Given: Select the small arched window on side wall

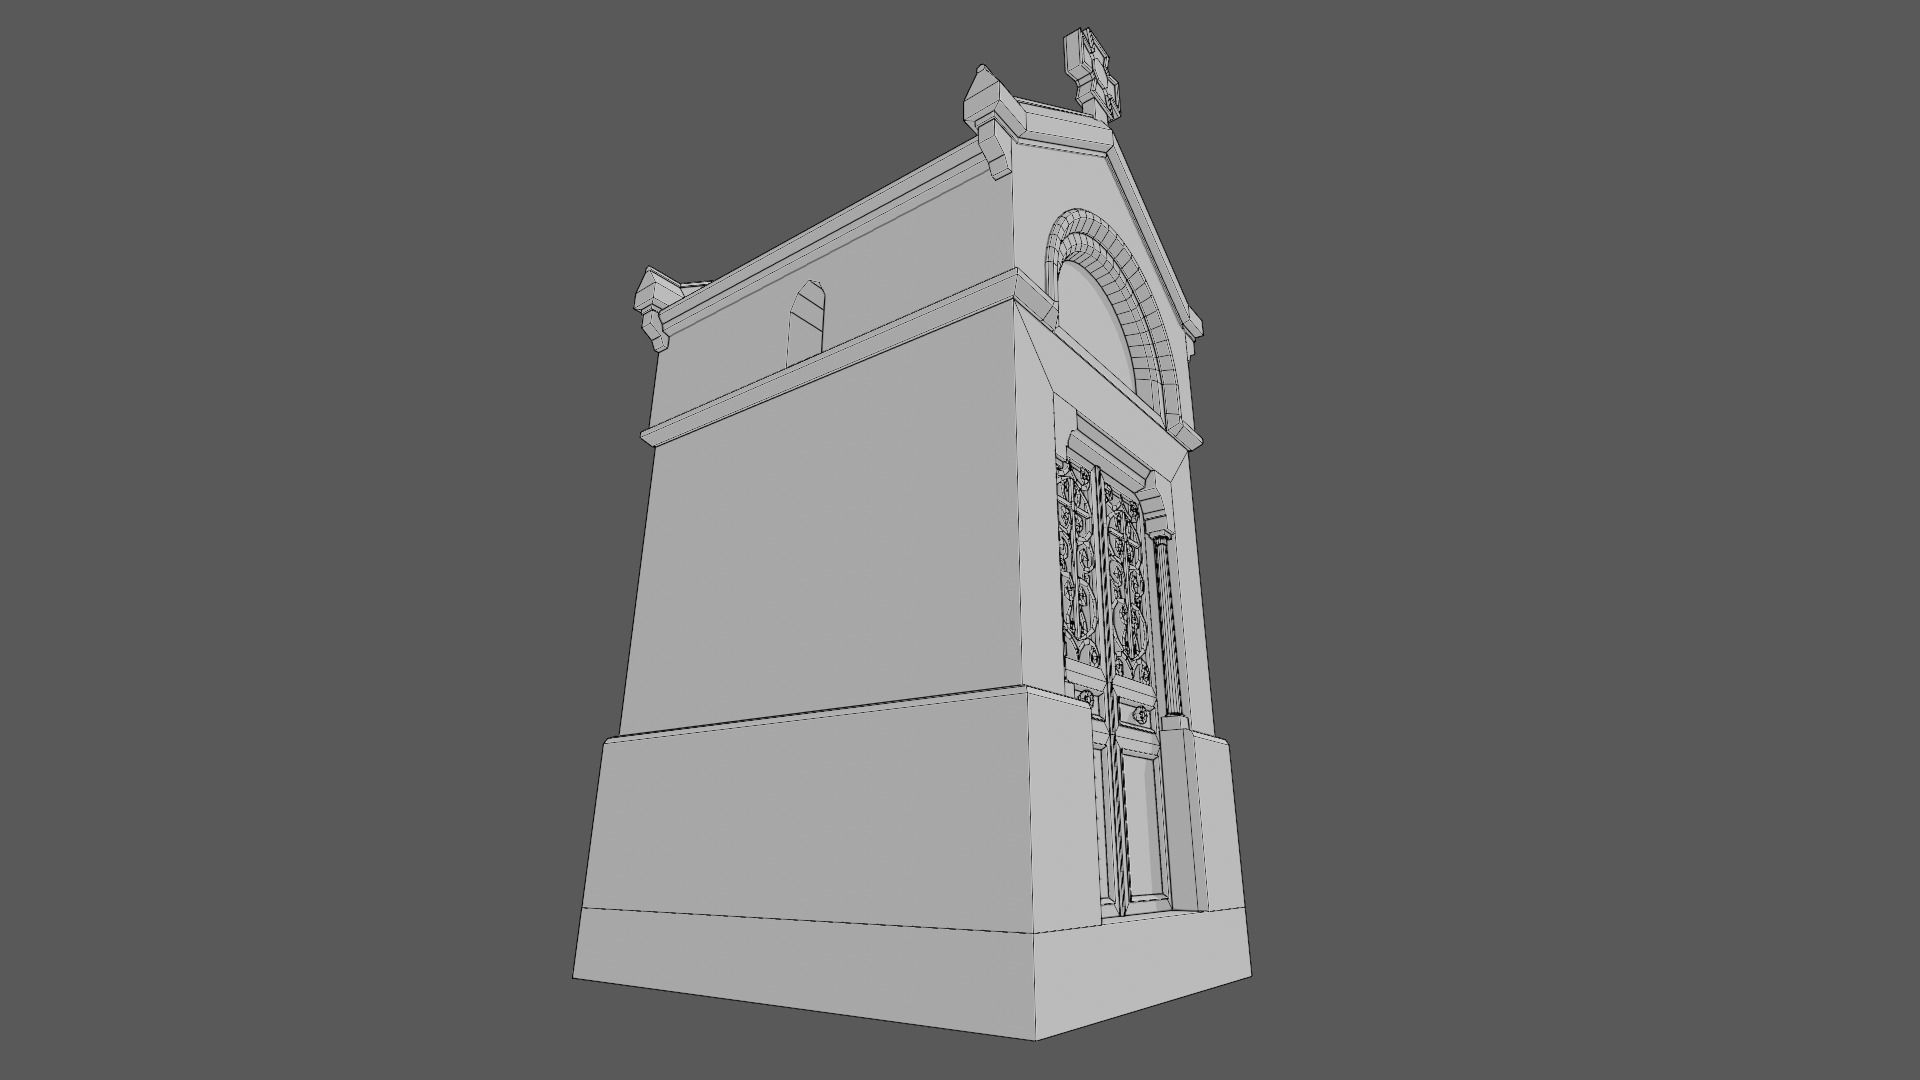Looking at the screenshot, I should pos(807,321).
